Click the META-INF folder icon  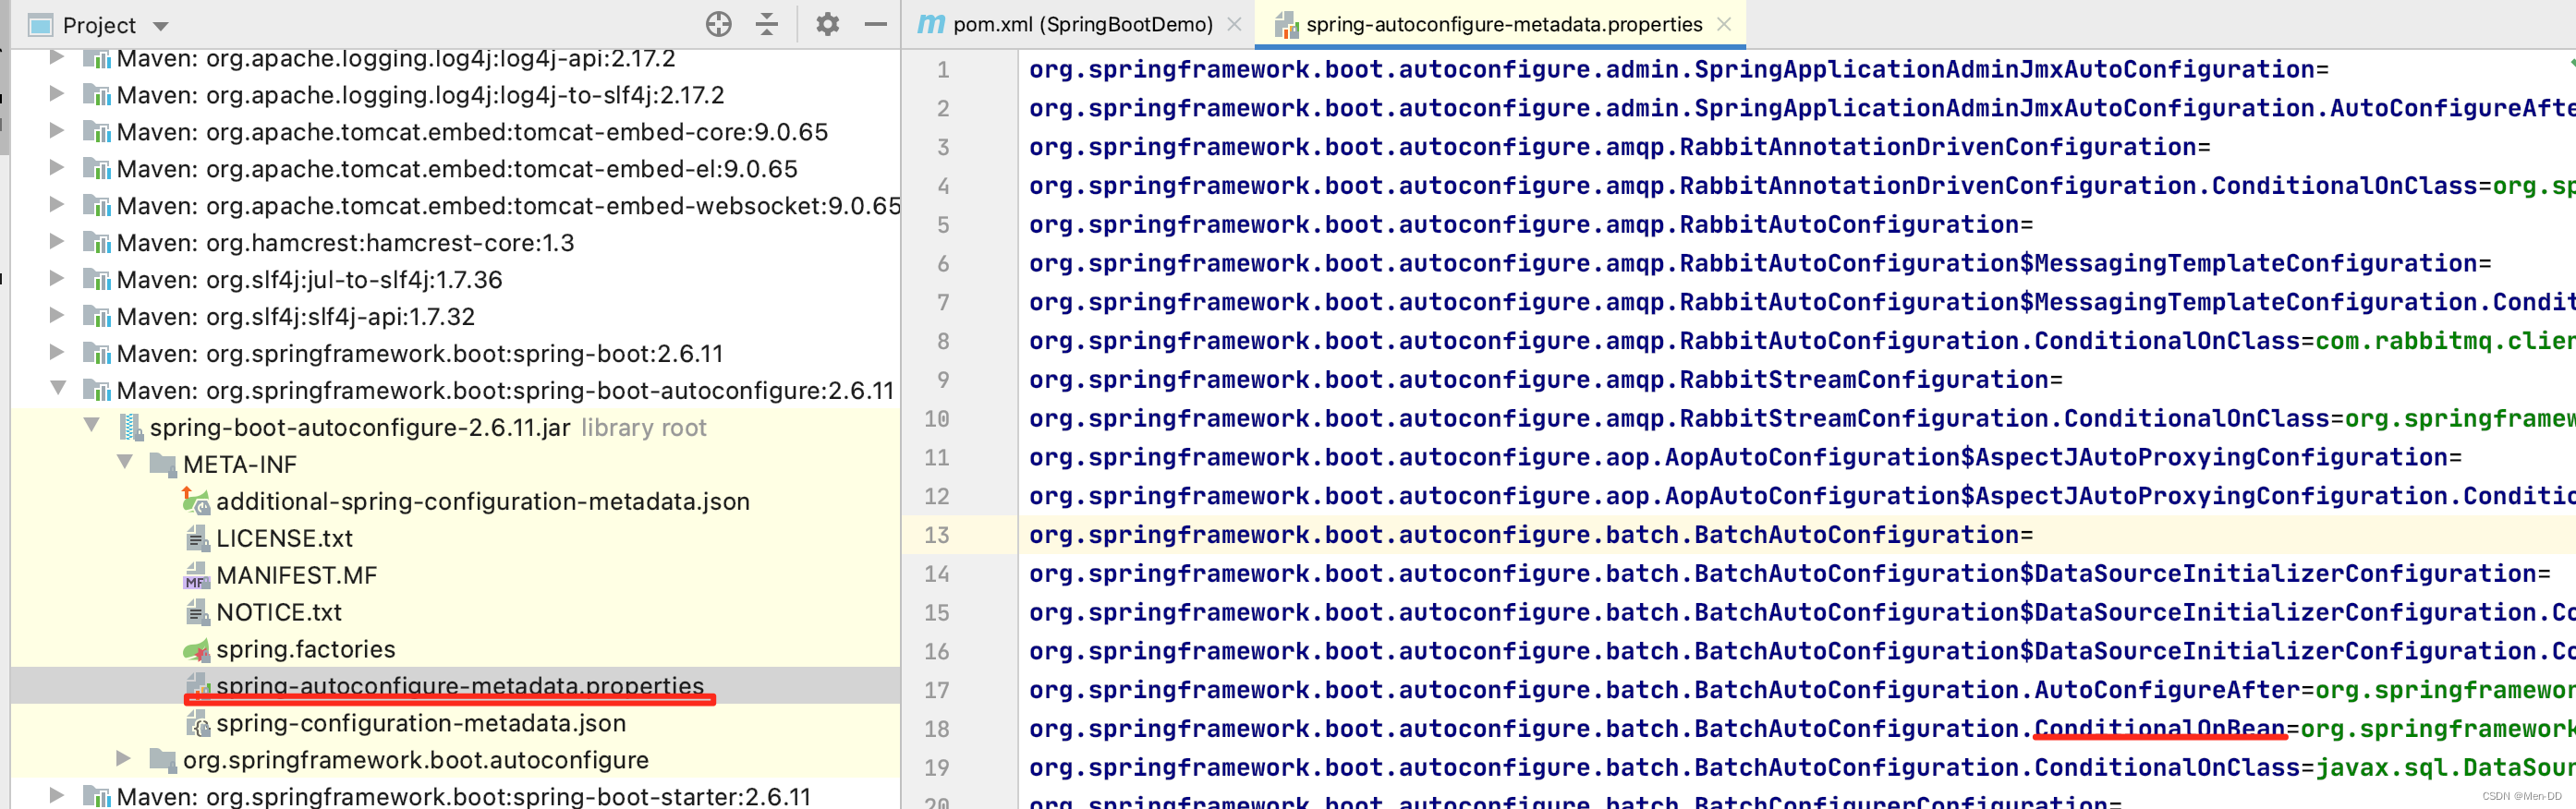point(163,464)
